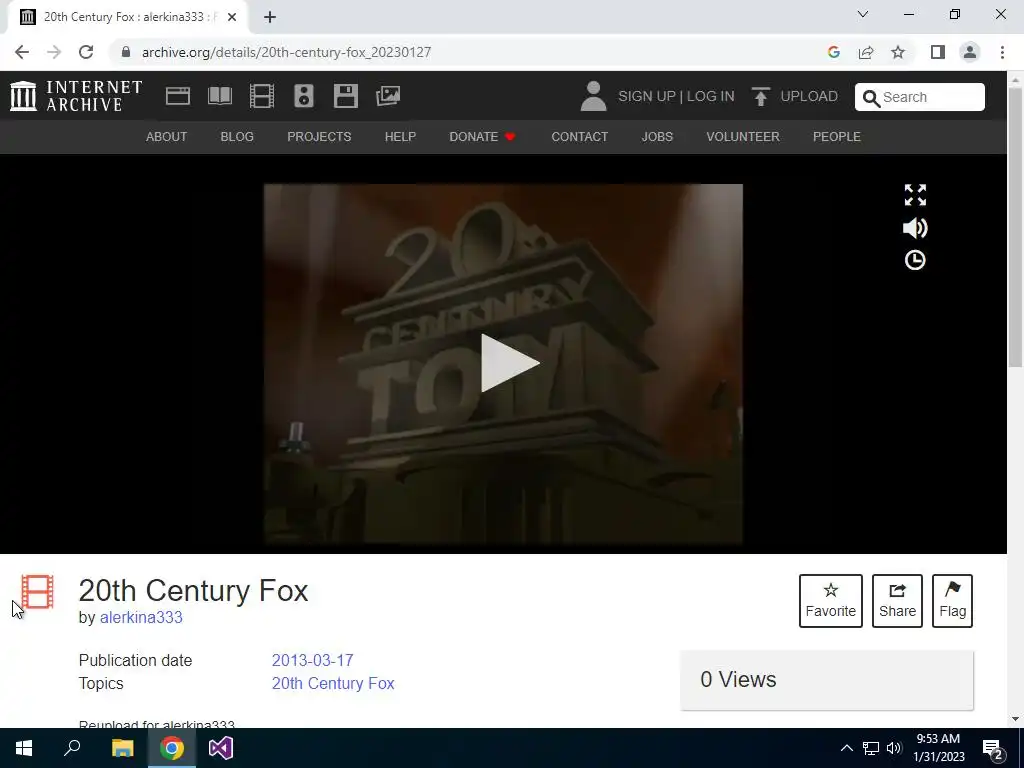Click the taskbar clock showing 9:53 AM
Screen dimensions: 1024x768
[938, 748]
